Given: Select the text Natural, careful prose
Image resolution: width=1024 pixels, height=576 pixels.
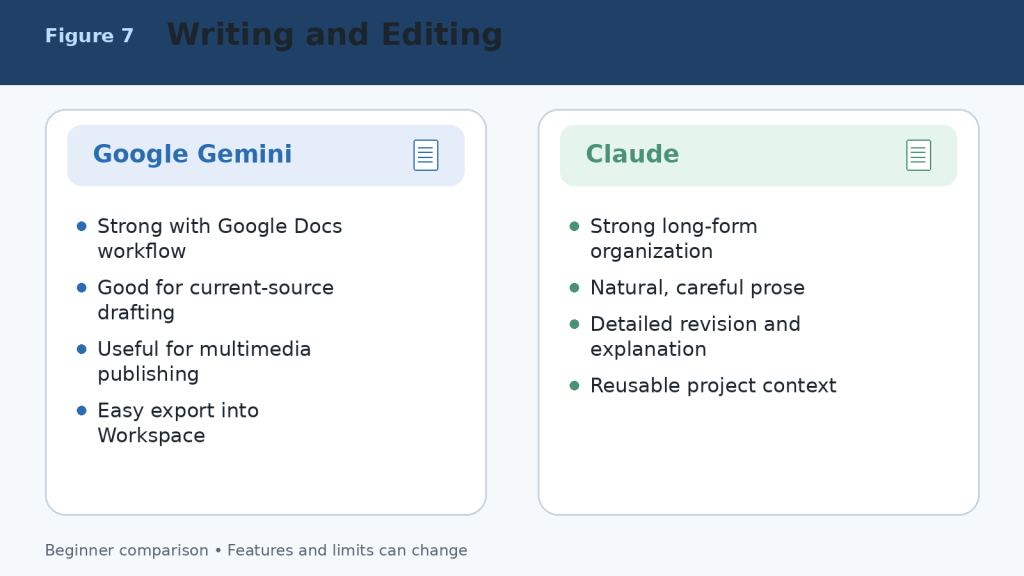Looking at the screenshot, I should tap(697, 288).
